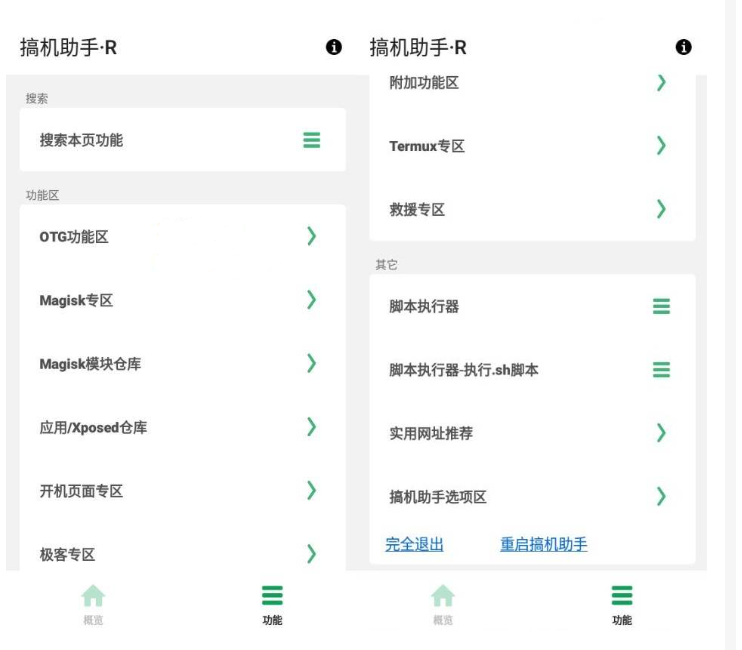Switch to 概览 tab on left screen

pos(93,620)
